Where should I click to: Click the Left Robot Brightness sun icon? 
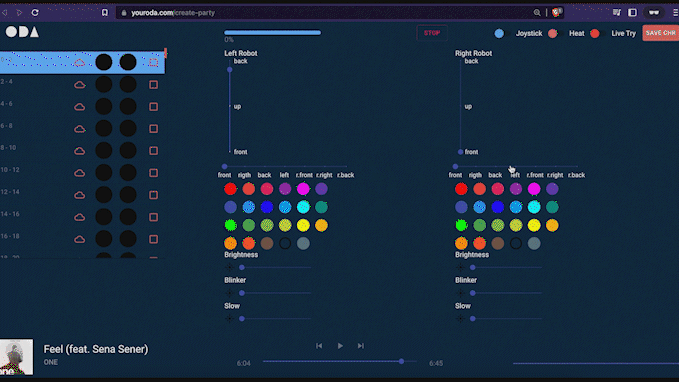tap(229, 268)
